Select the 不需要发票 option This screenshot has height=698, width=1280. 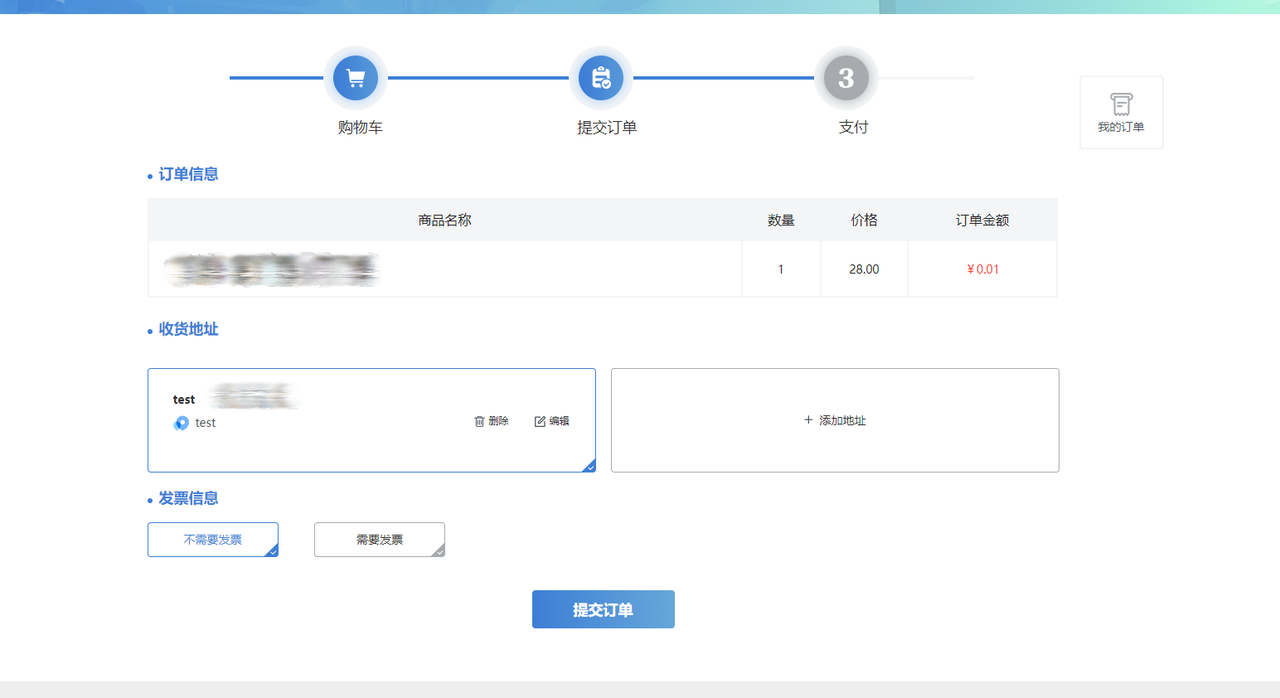(213, 539)
